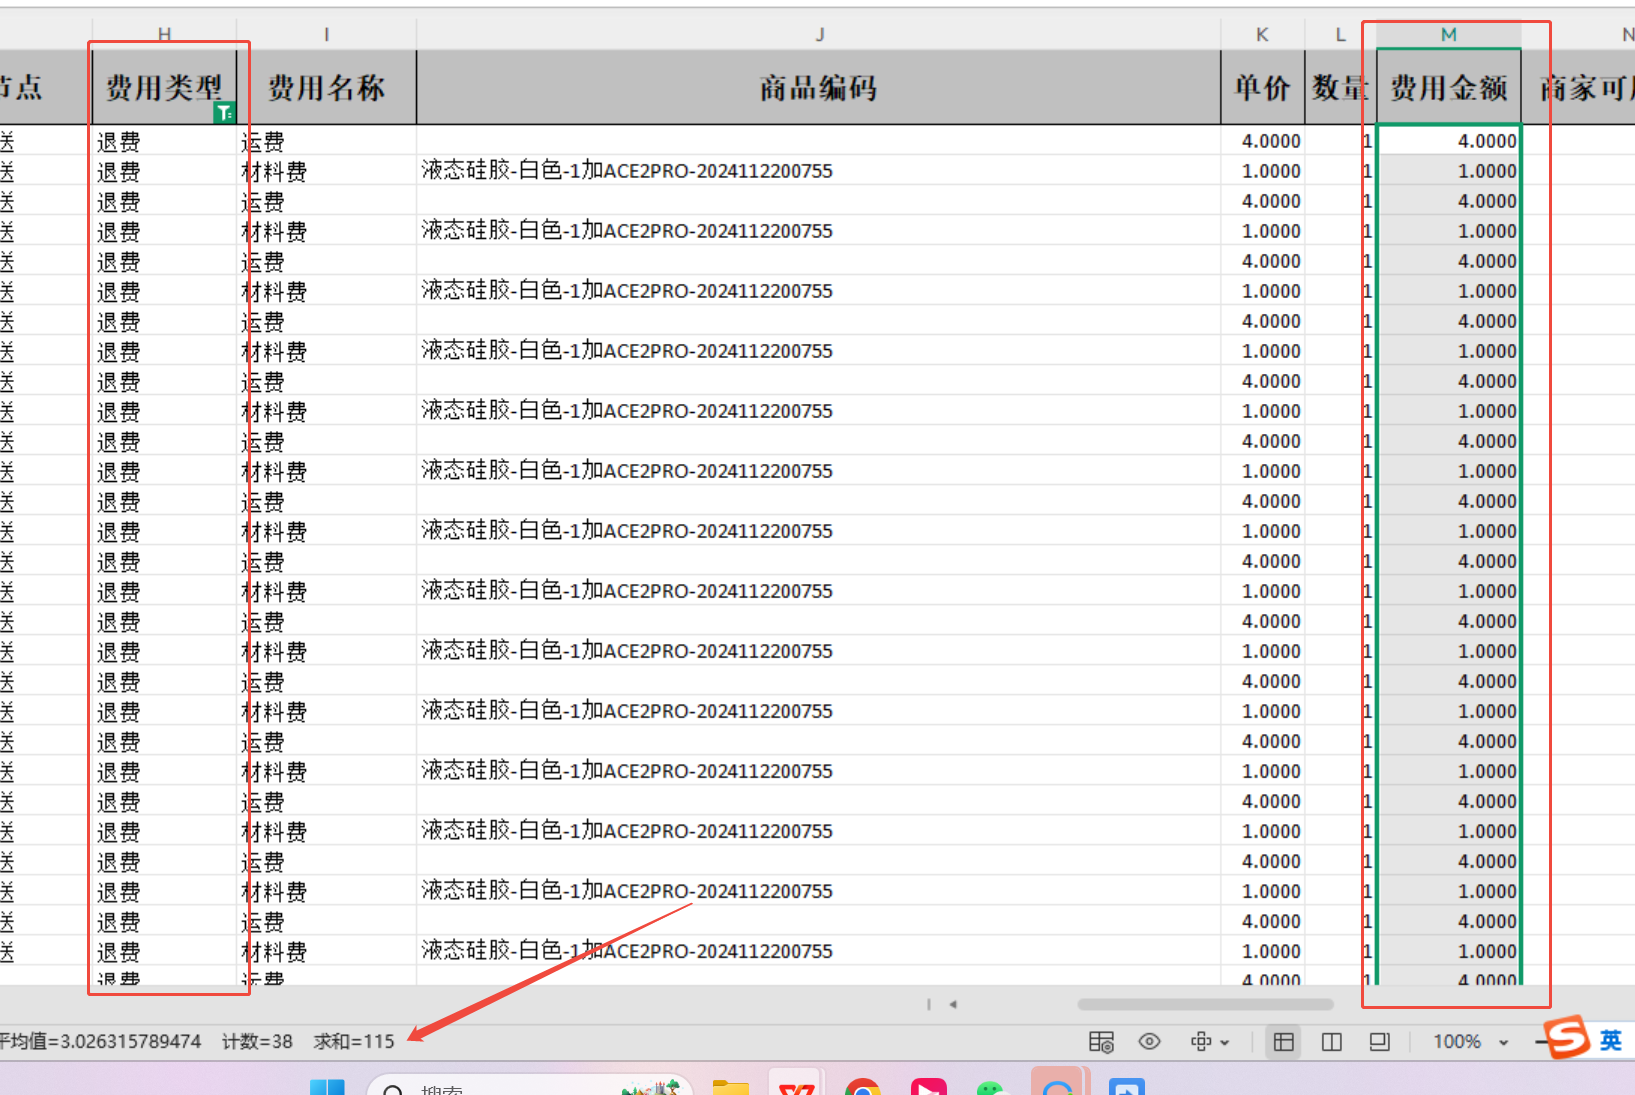This screenshot has width=1635, height=1095.
Task: Select column K header
Action: tap(1263, 35)
